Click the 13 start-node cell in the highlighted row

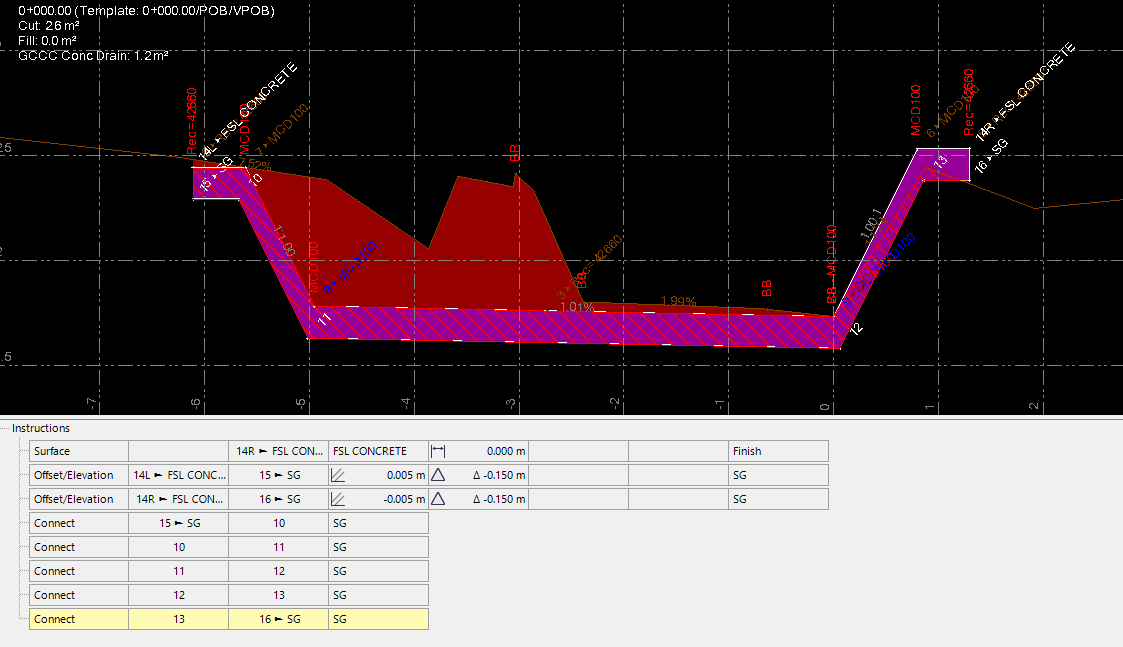pos(178,619)
